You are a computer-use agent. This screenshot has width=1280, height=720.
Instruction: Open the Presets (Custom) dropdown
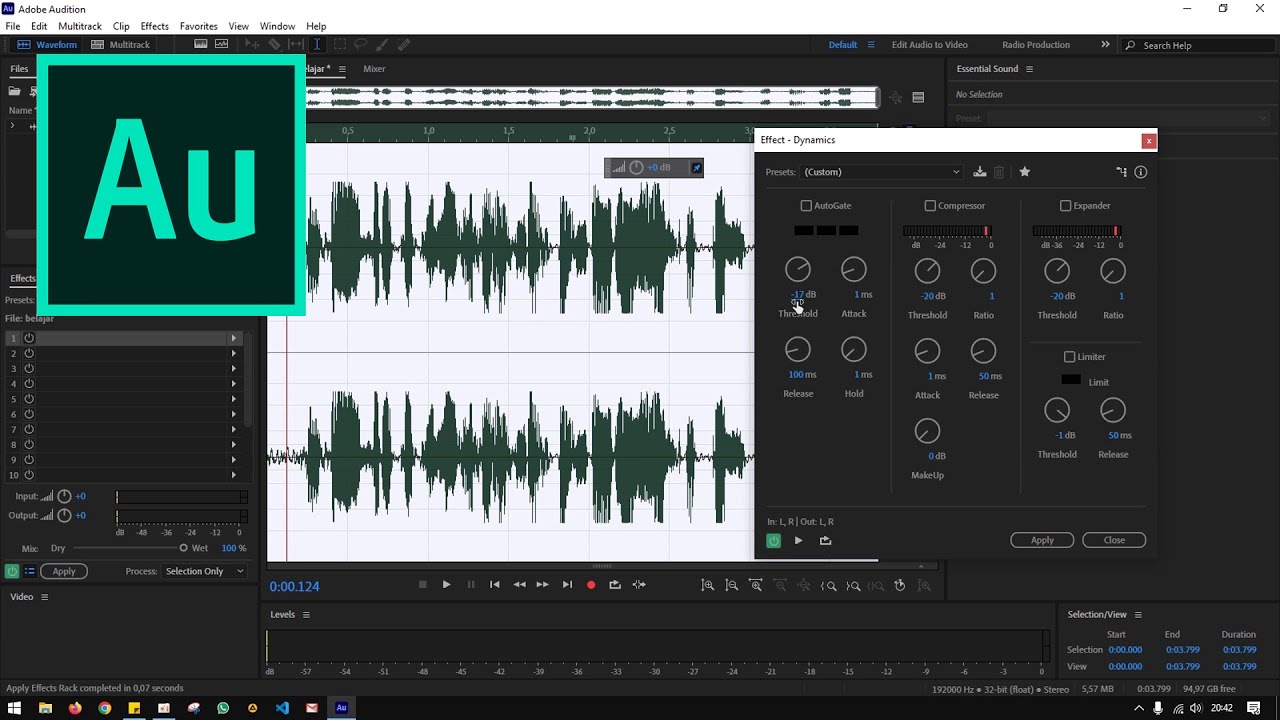tap(881, 172)
